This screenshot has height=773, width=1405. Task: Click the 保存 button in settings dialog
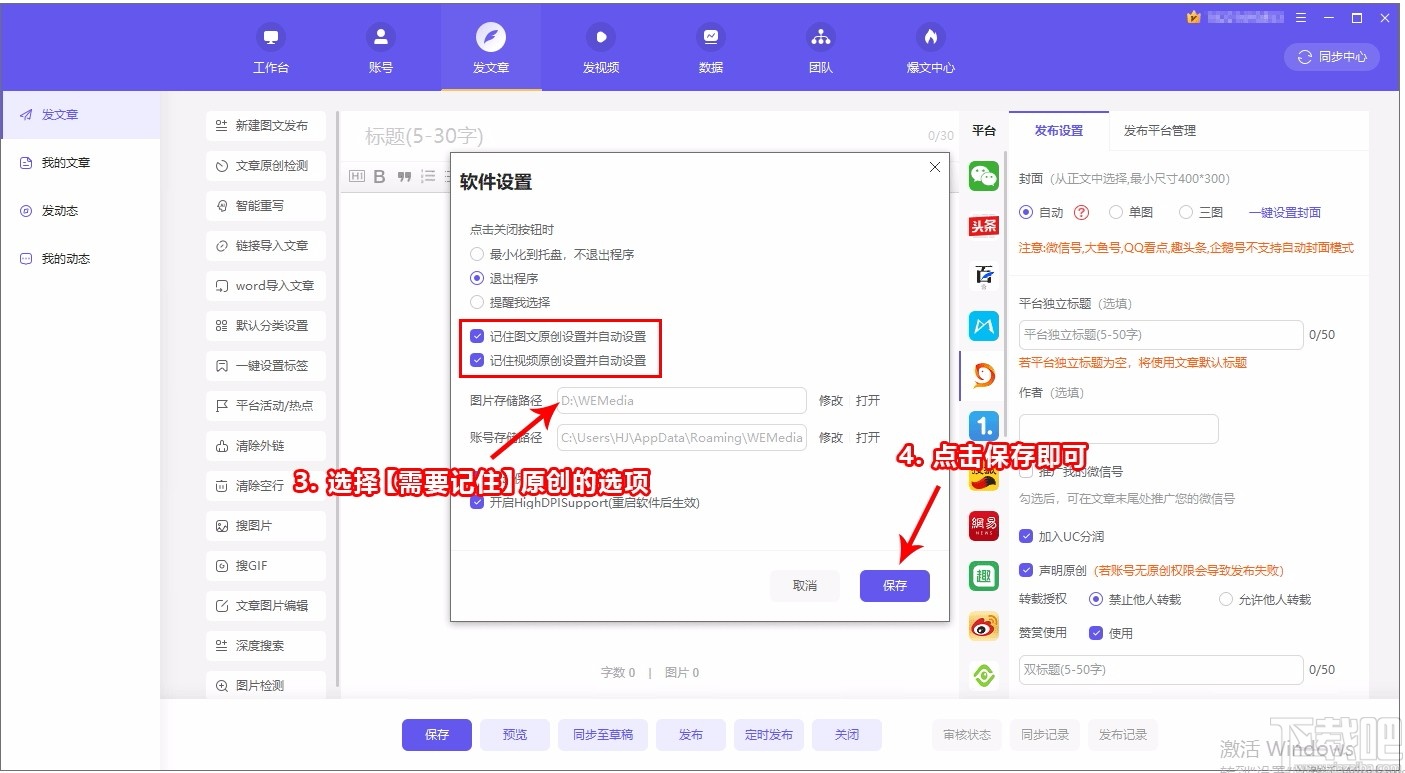click(894, 586)
